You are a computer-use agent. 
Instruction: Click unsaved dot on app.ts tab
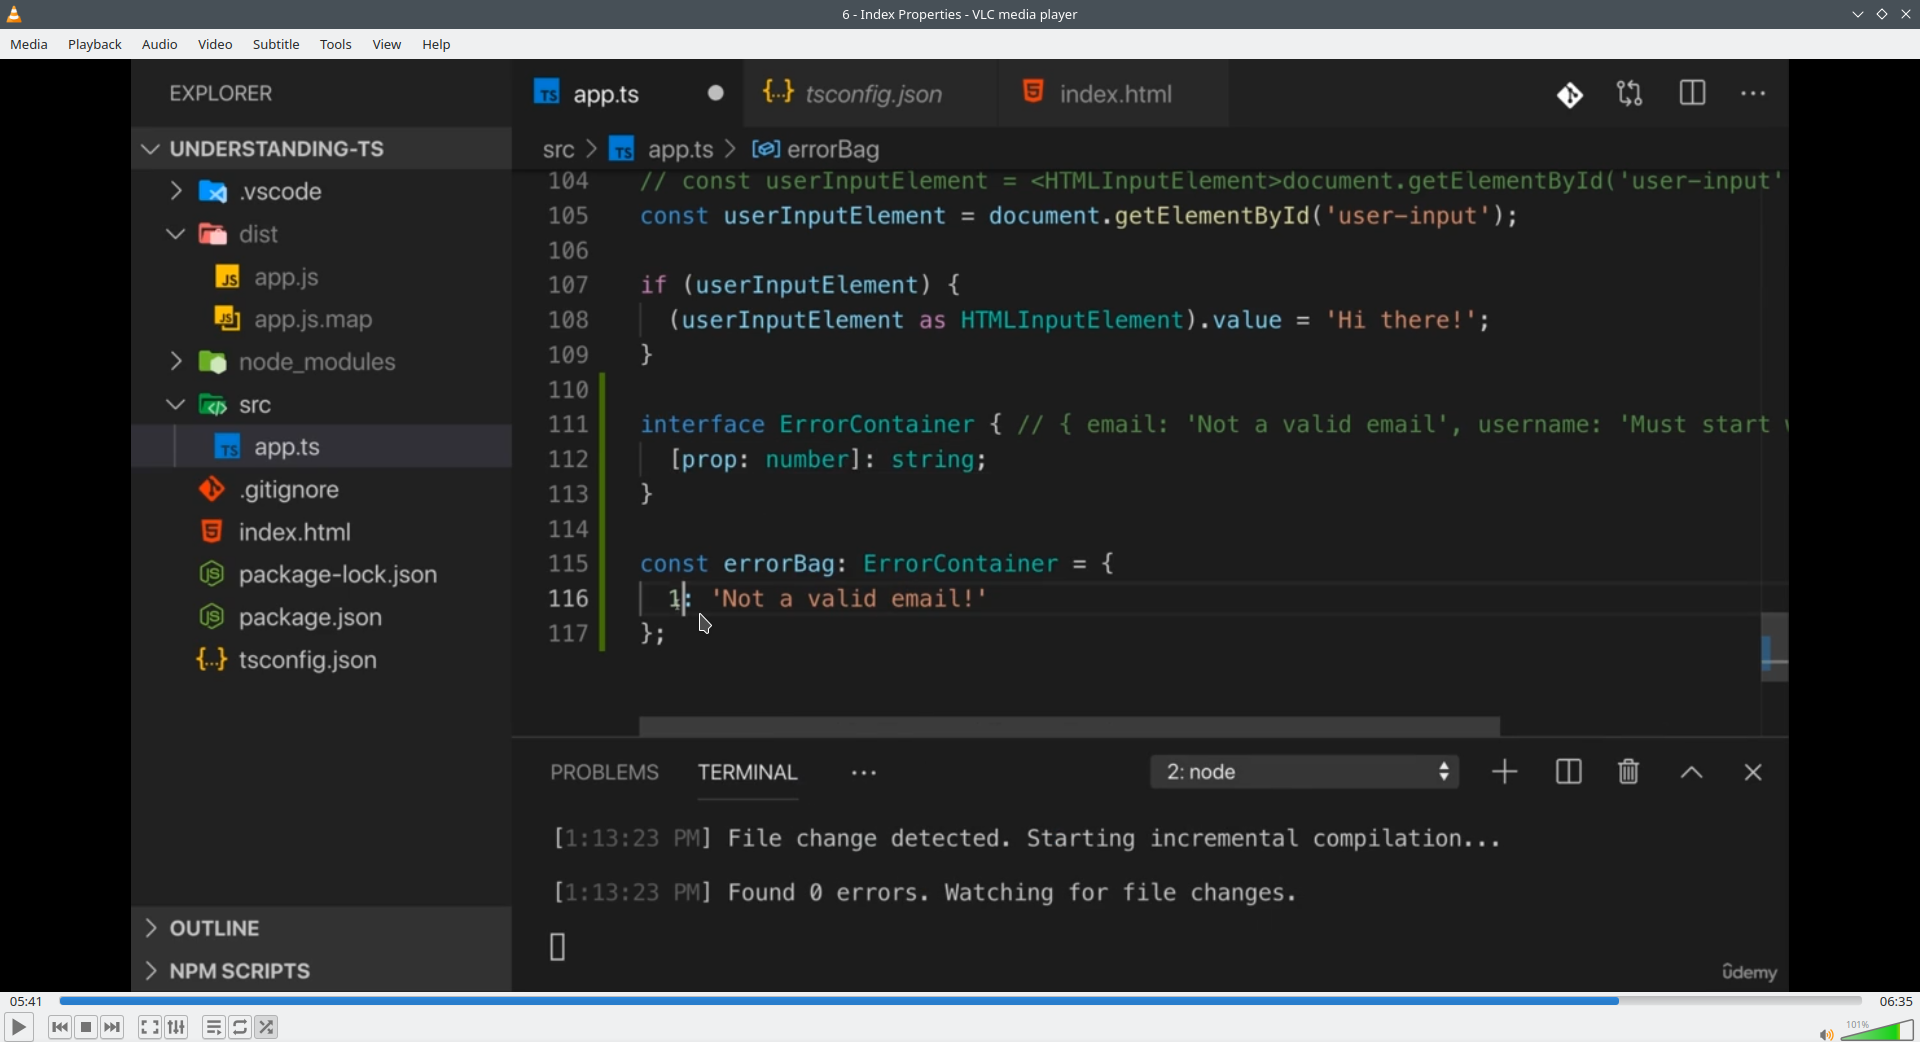(x=716, y=93)
